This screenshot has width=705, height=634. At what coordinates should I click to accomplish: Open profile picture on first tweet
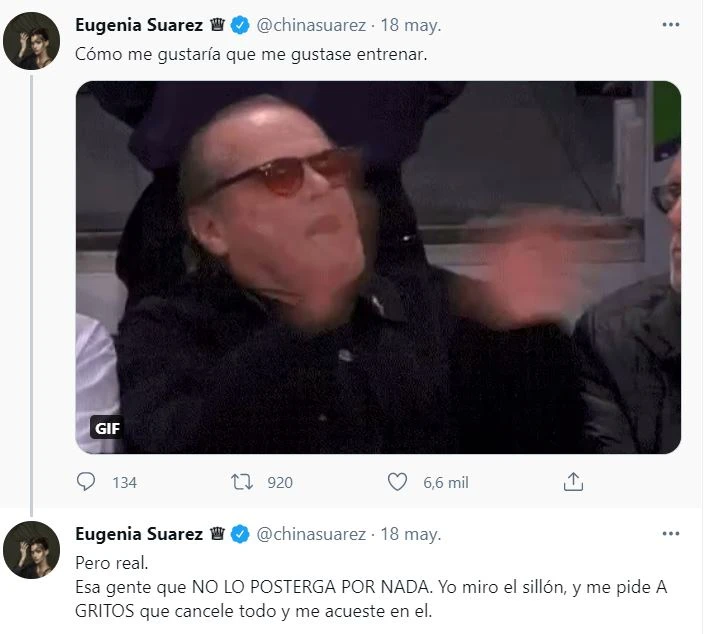click(31, 41)
